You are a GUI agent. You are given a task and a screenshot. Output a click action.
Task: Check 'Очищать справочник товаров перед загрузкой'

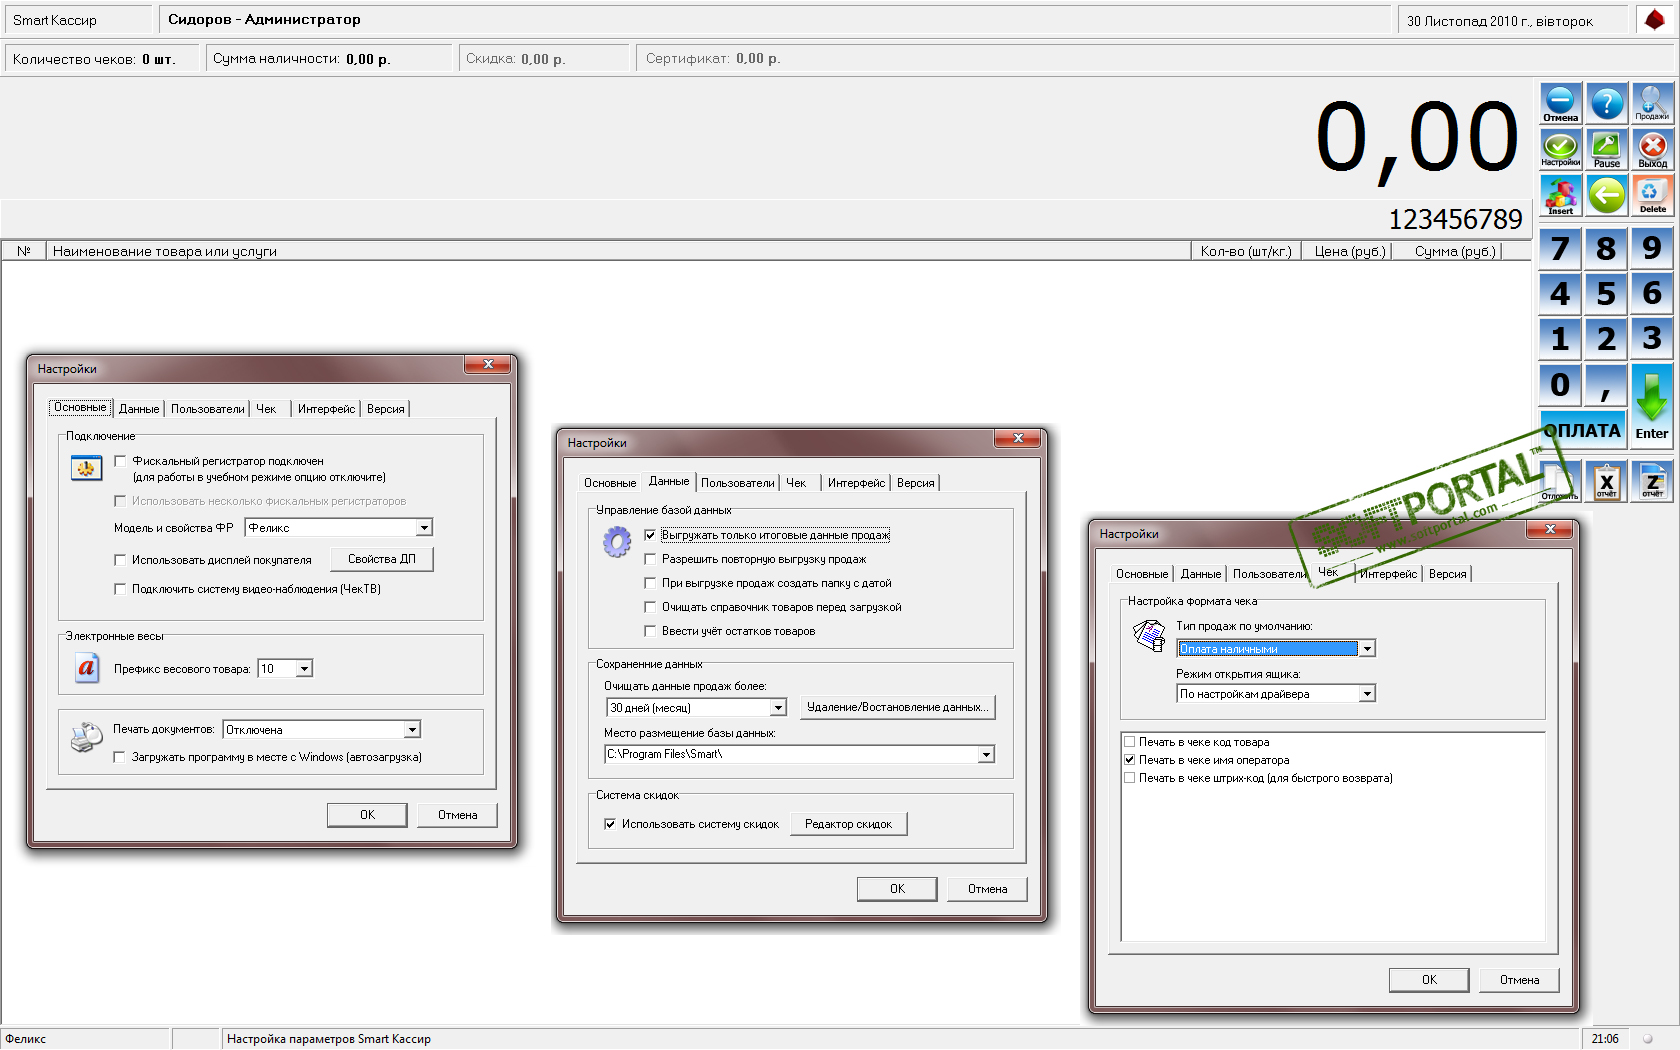(651, 607)
